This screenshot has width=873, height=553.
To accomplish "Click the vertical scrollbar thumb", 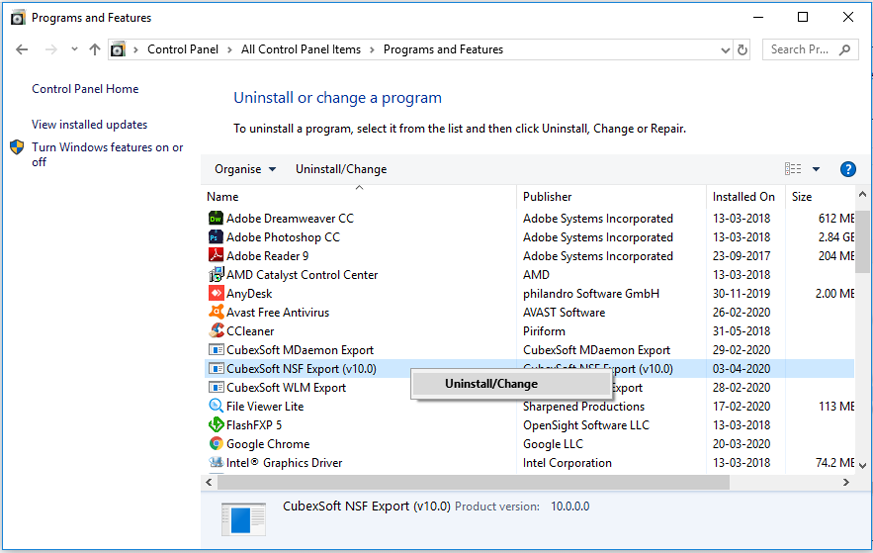I will (x=862, y=242).
